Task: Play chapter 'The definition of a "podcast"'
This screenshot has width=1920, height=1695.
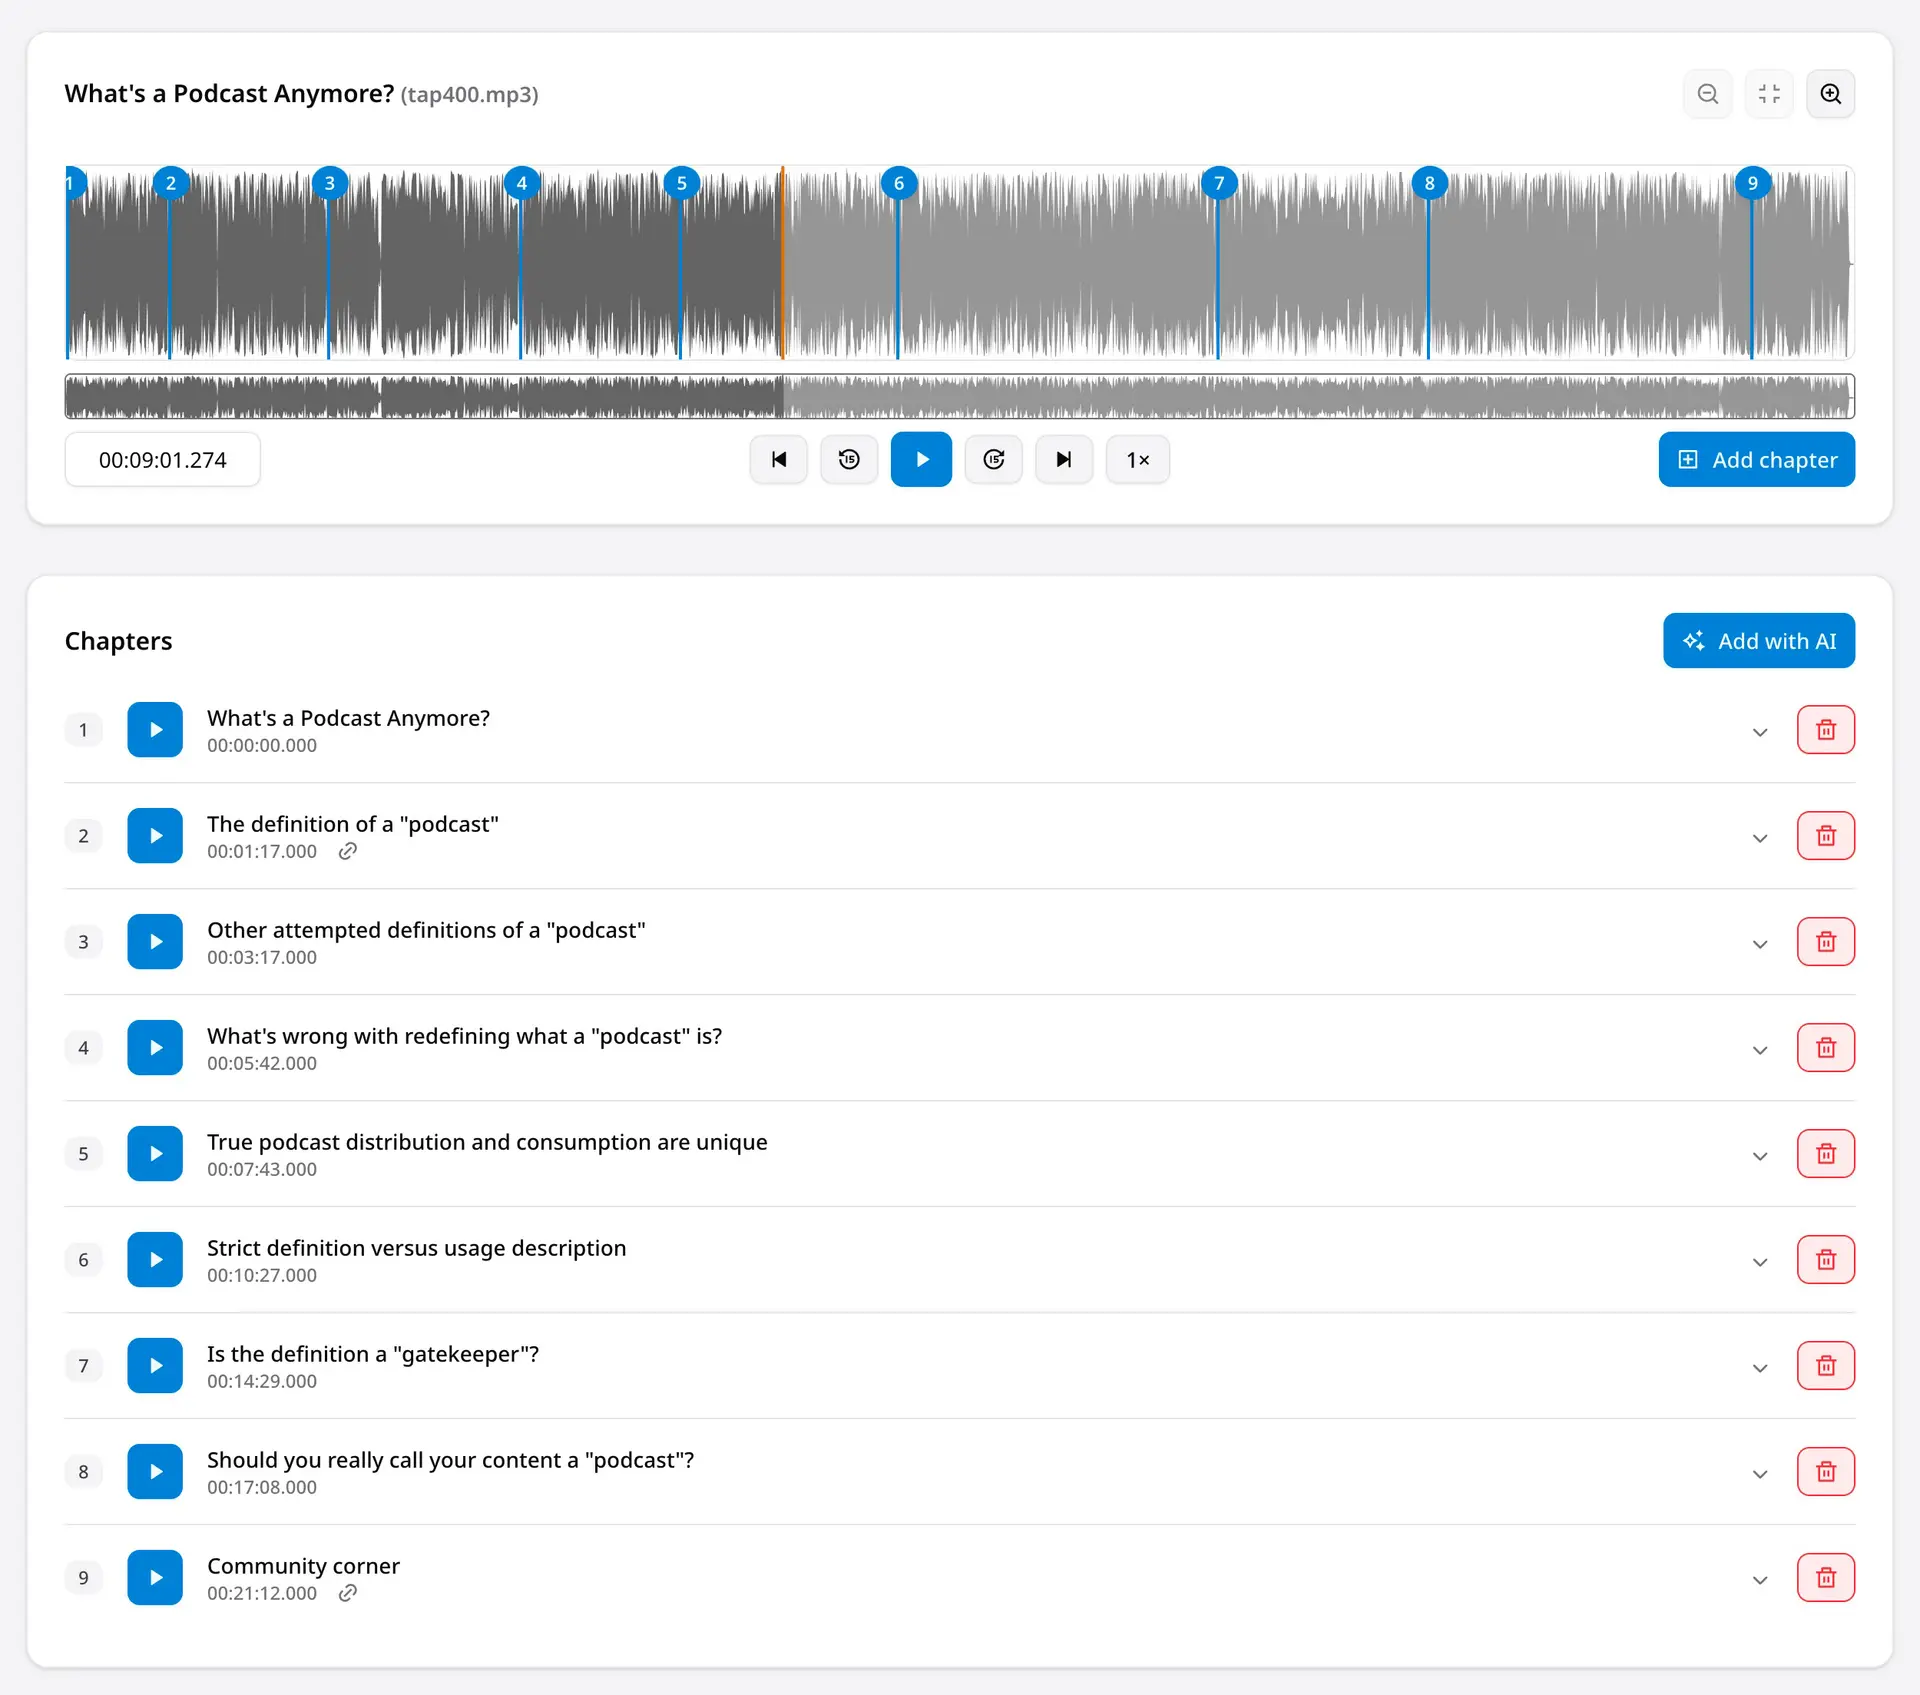Action: coord(155,836)
